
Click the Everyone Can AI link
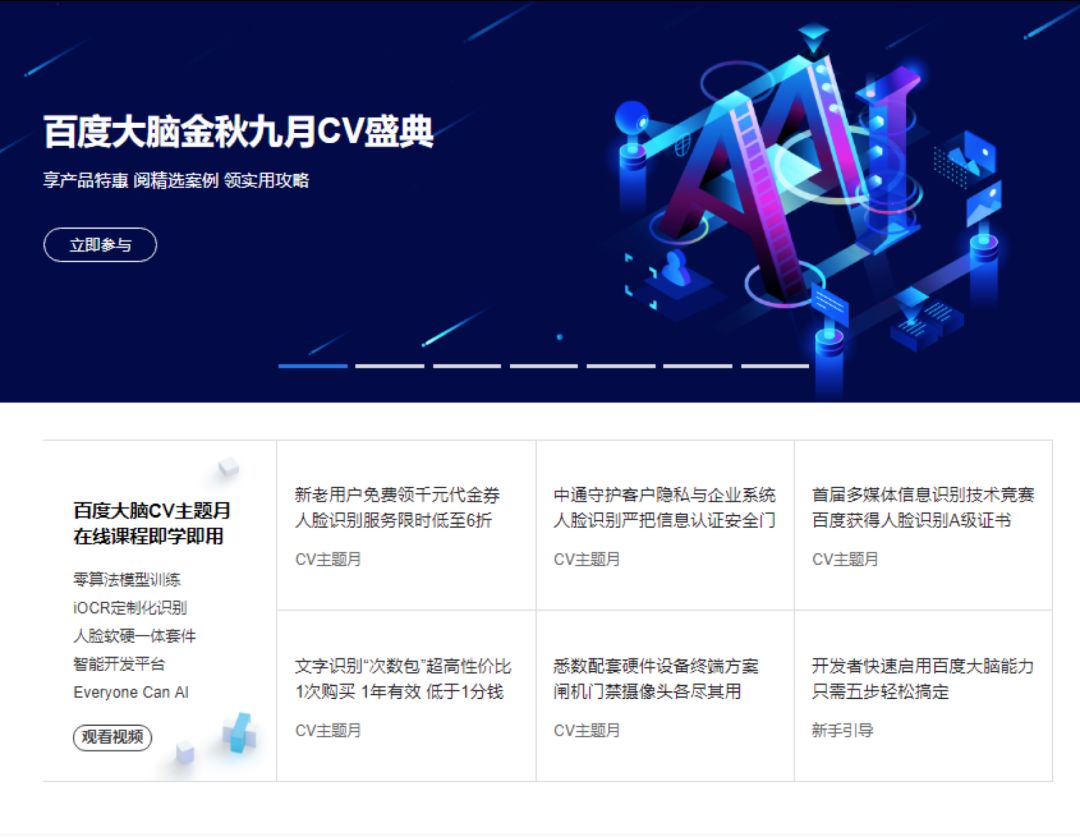coord(131,692)
